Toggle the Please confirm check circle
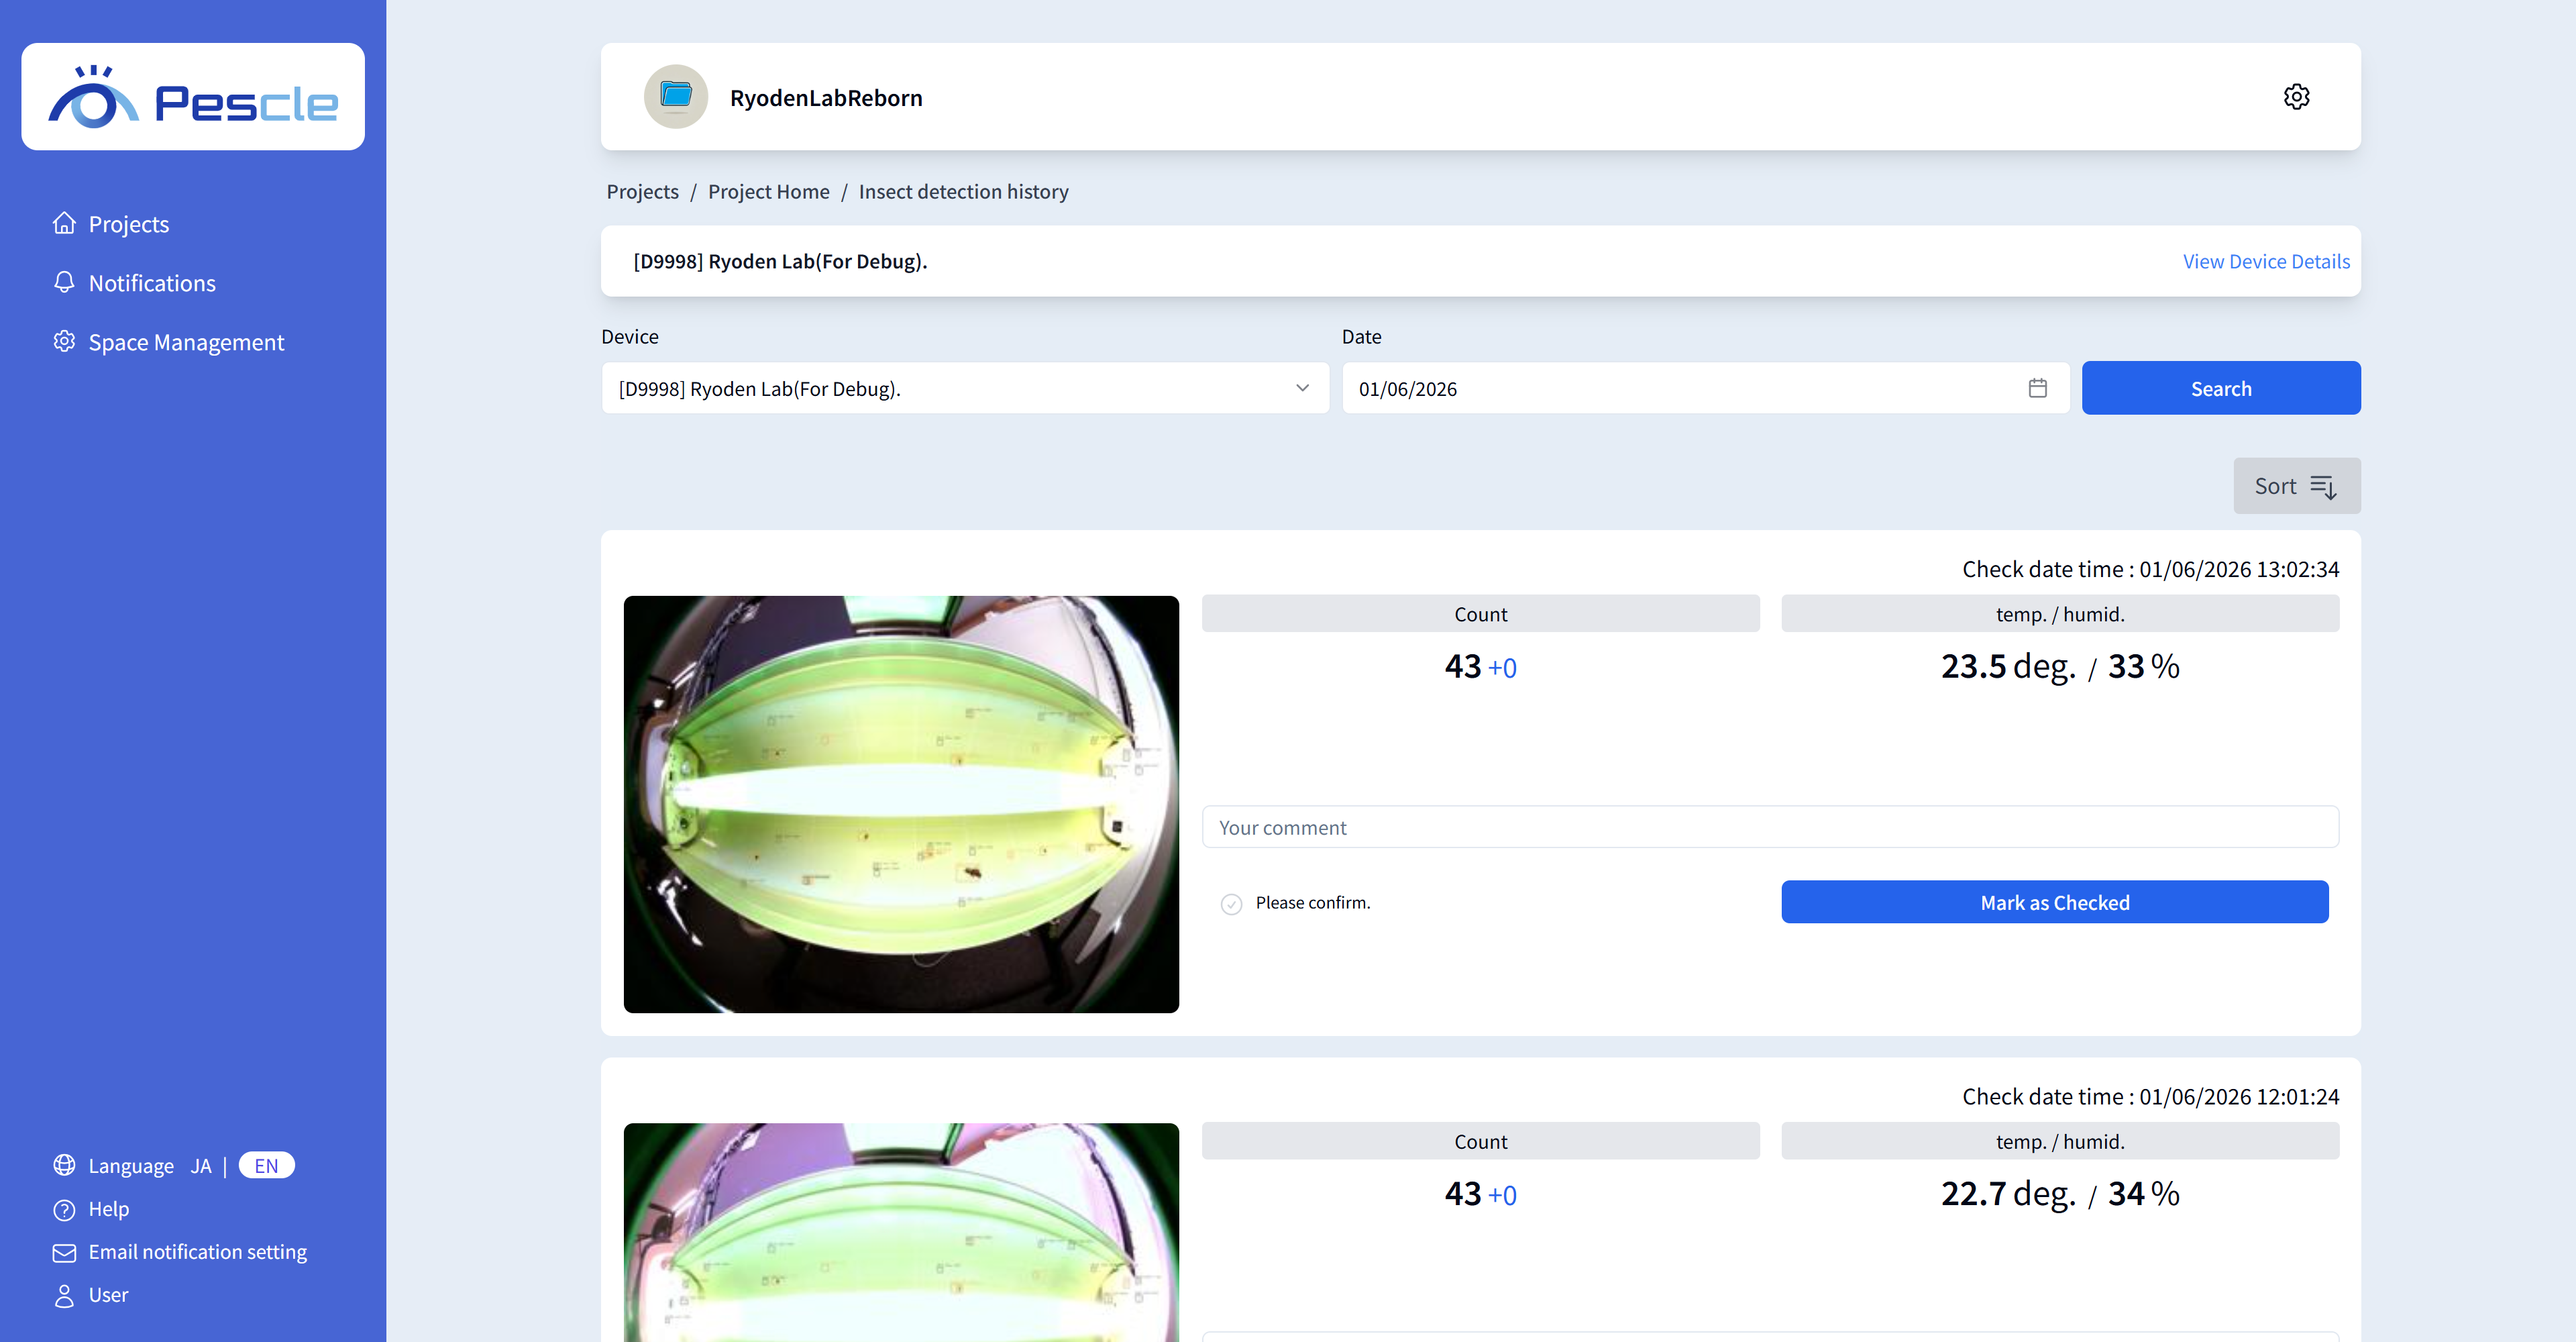 pyautogui.click(x=1231, y=904)
